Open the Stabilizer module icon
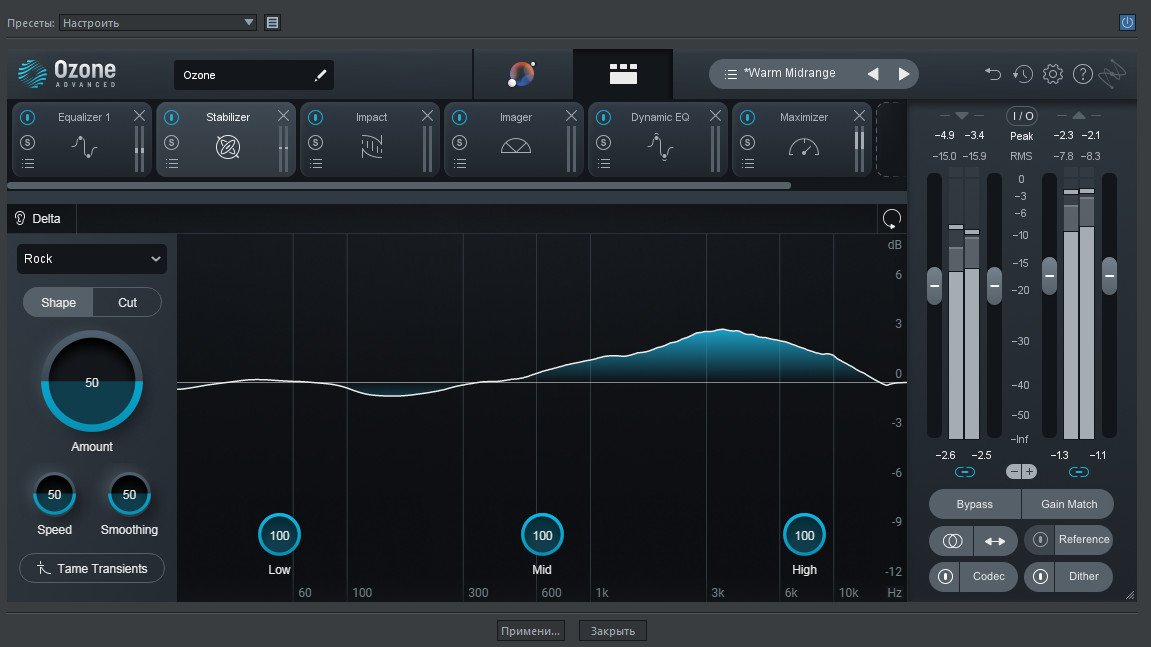This screenshot has width=1151, height=647. (x=228, y=148)
